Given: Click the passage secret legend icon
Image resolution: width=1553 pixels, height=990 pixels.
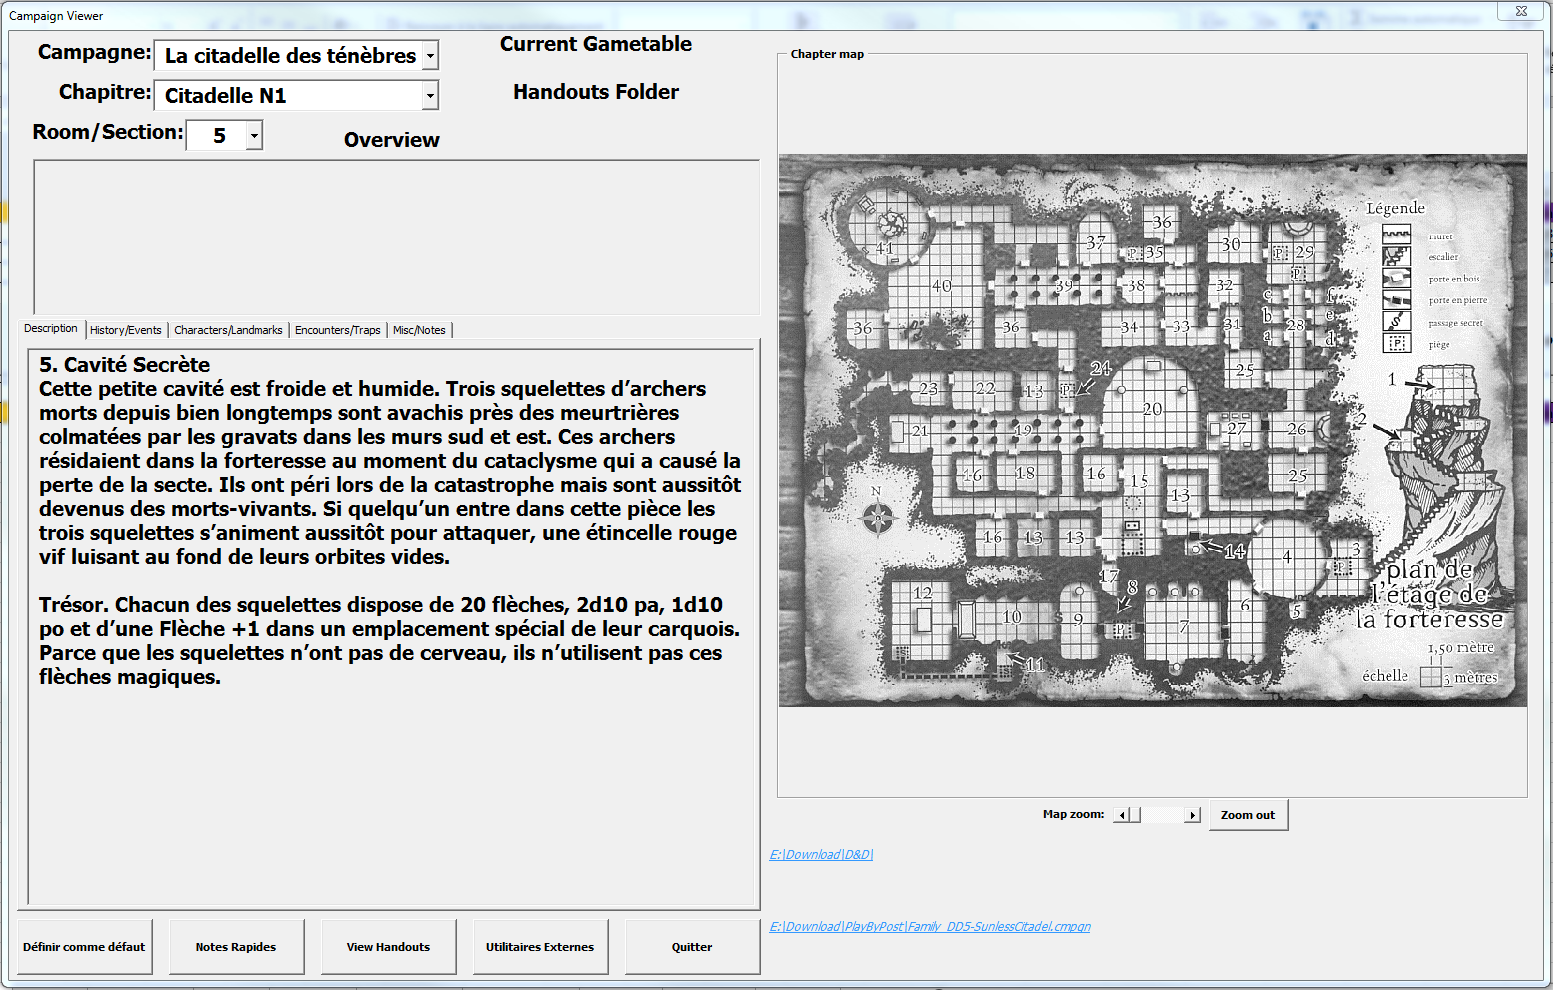Looking at the screenshot, I should tap(1396, 321).
